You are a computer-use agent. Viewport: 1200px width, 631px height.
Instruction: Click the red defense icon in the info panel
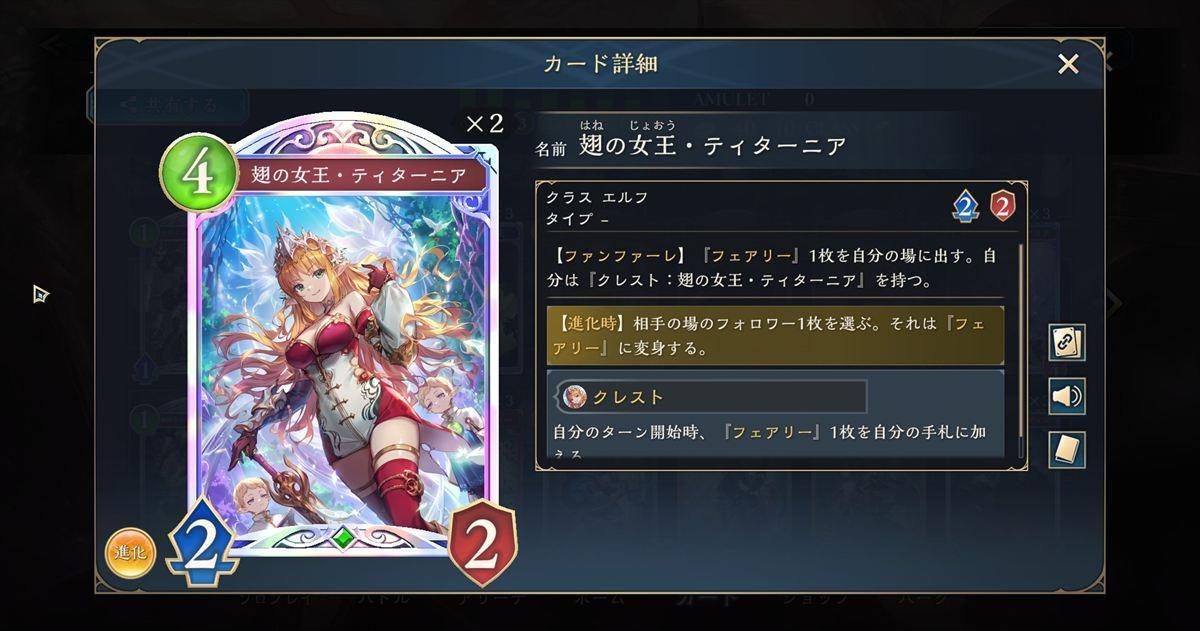[1002, 206]
